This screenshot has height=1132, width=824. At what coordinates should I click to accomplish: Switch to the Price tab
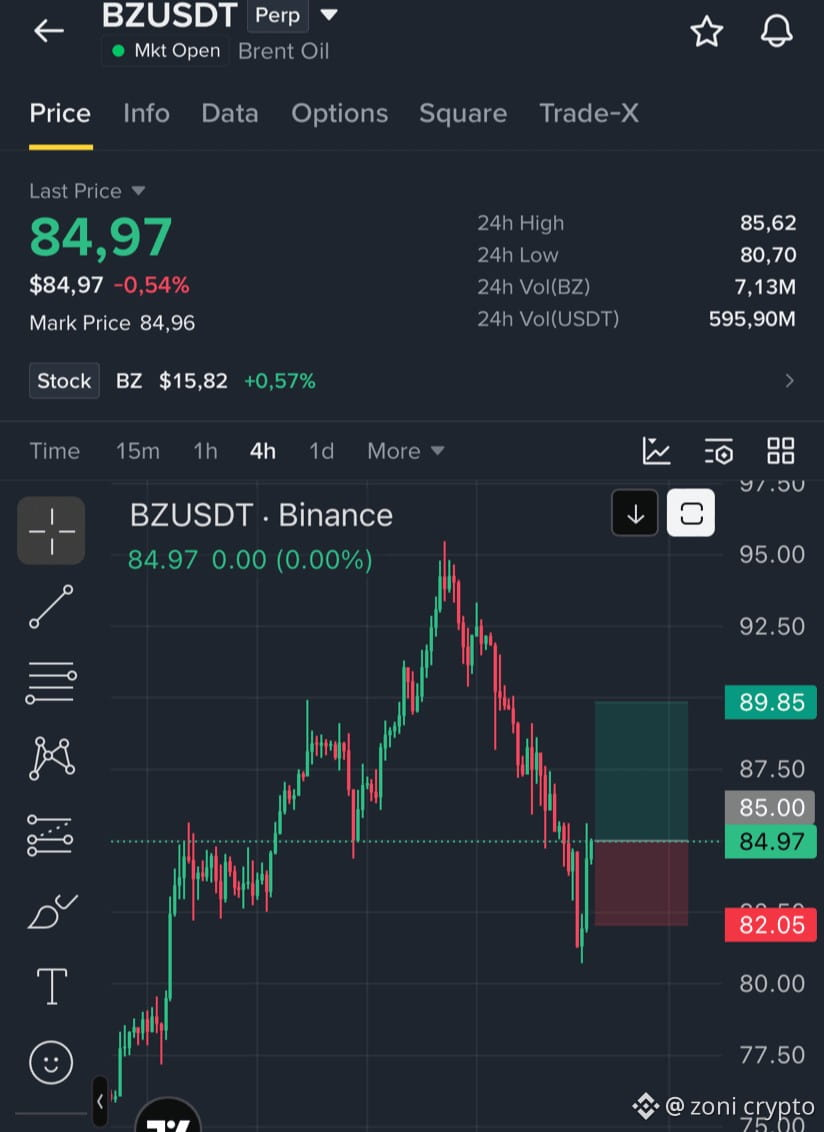pos(60,113)
